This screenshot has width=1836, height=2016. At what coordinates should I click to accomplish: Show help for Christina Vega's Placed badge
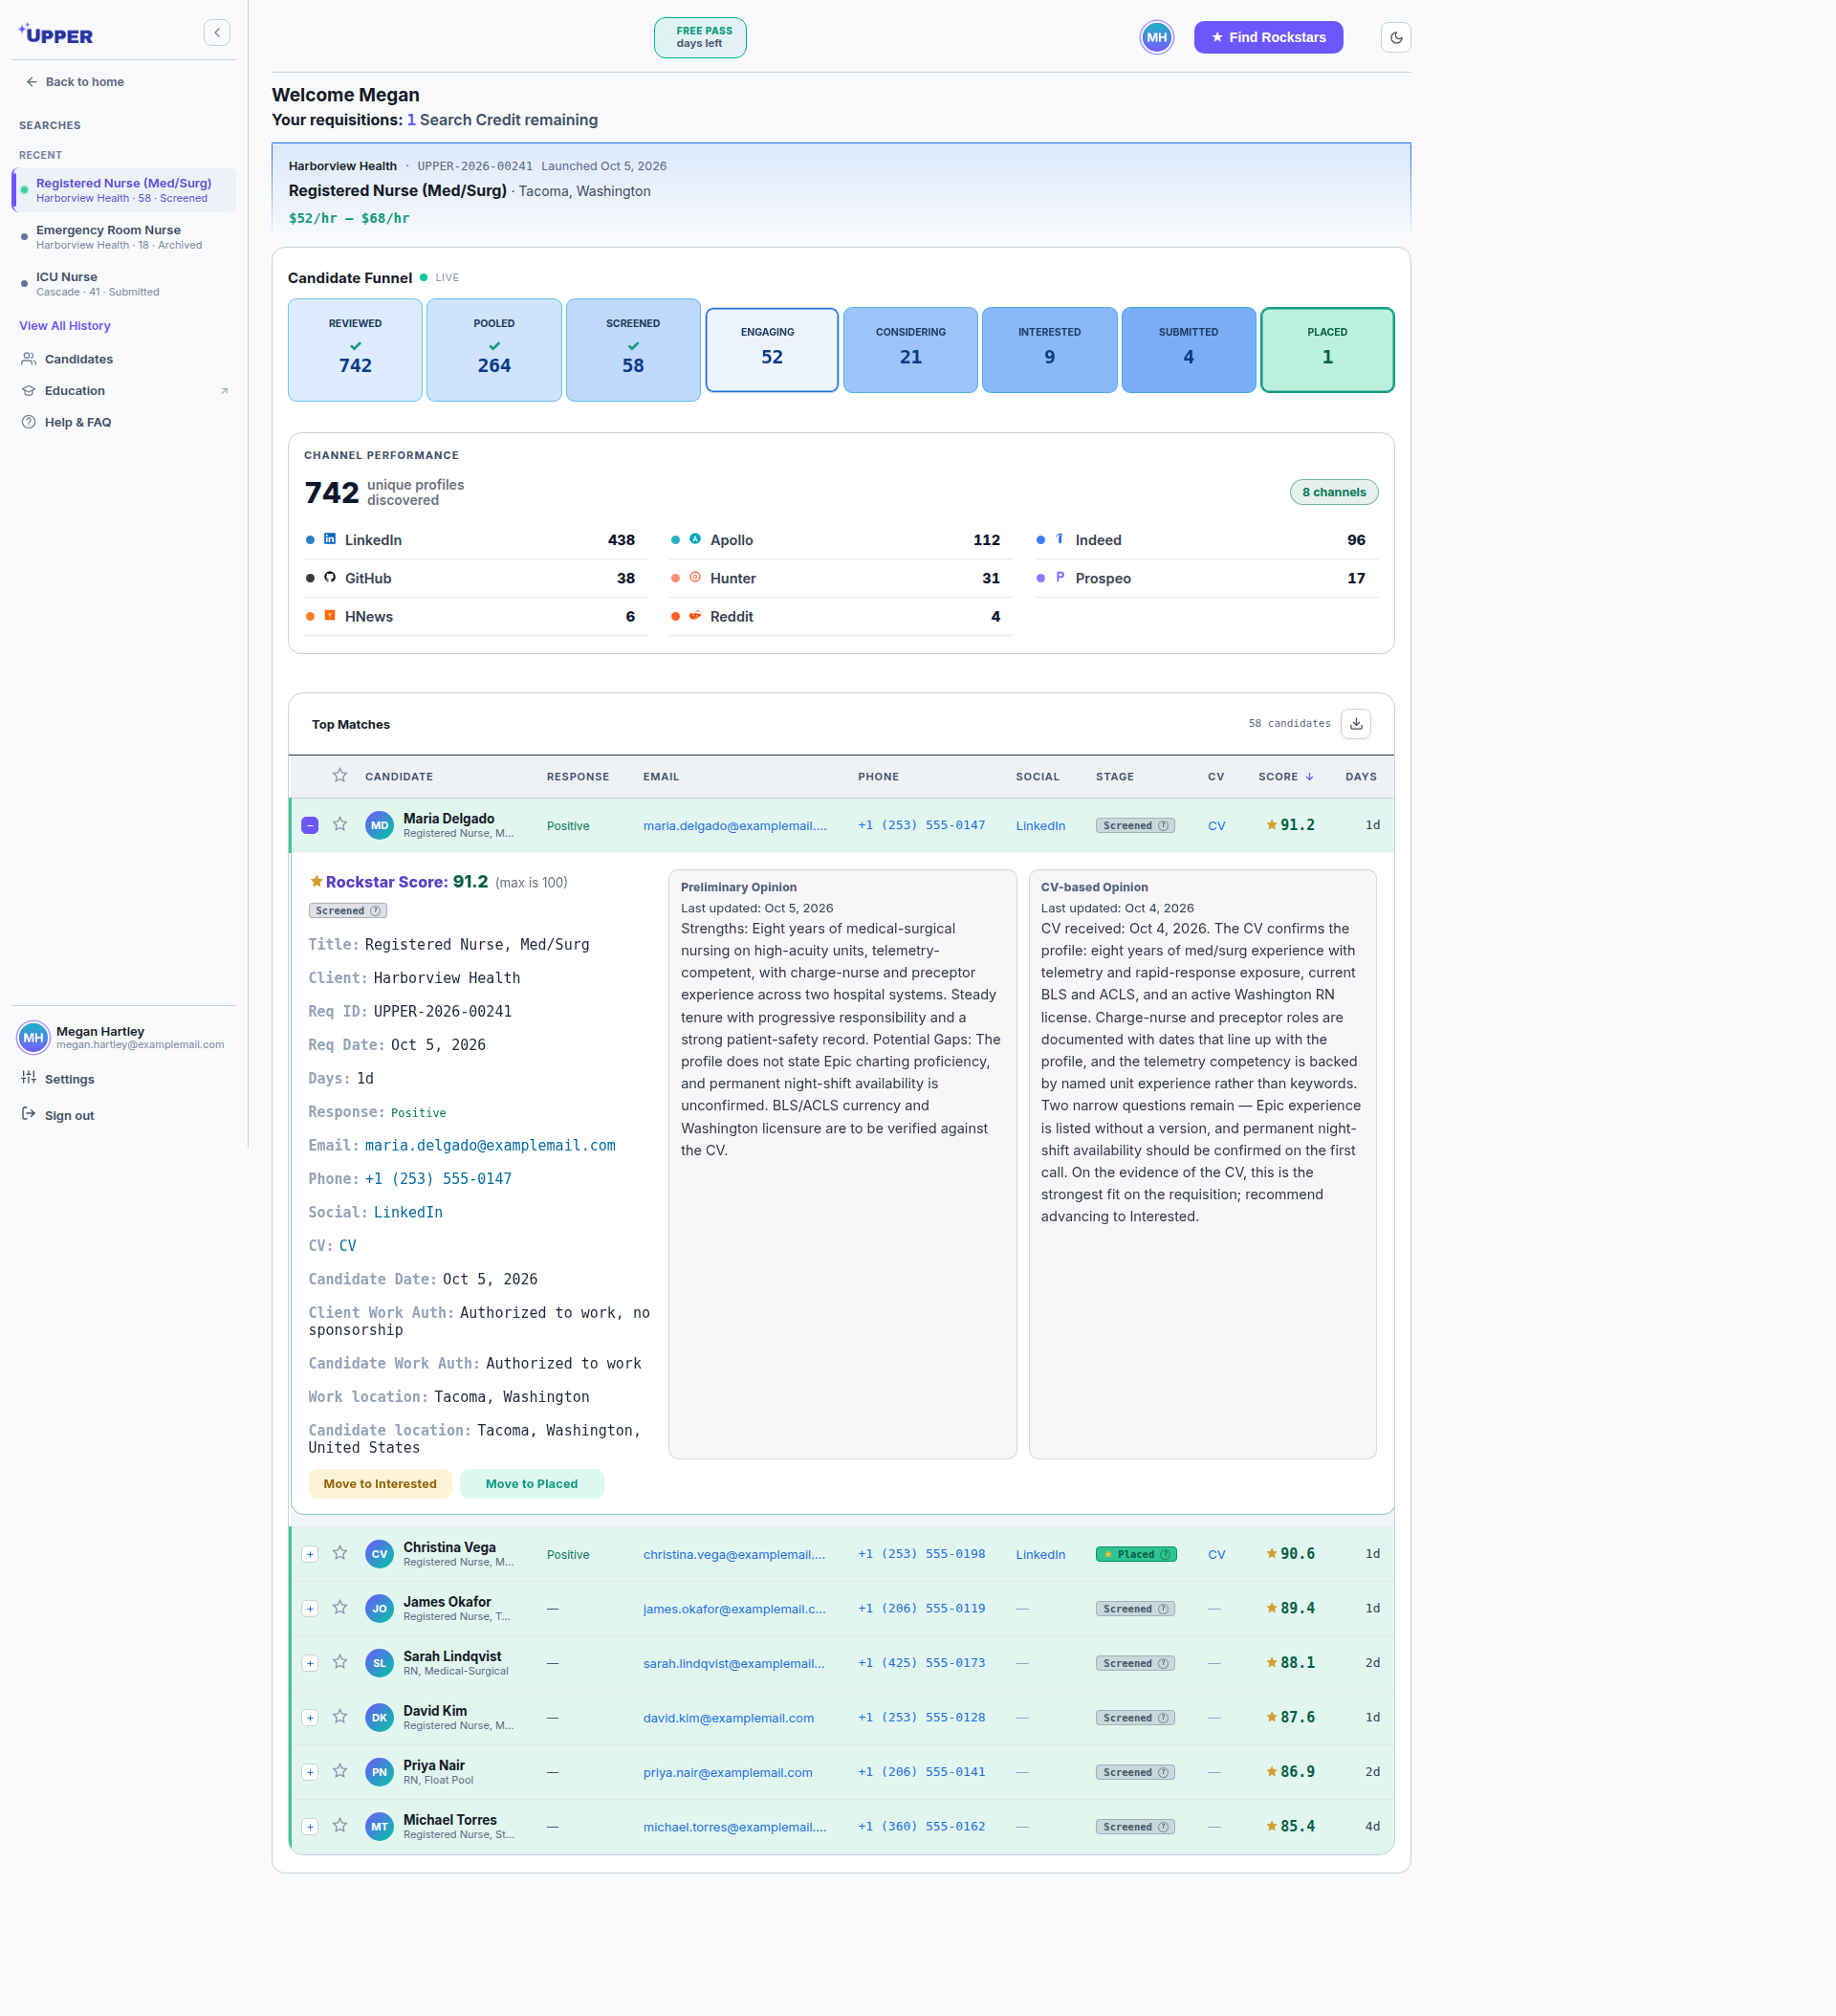[x=1165, y=1554]
